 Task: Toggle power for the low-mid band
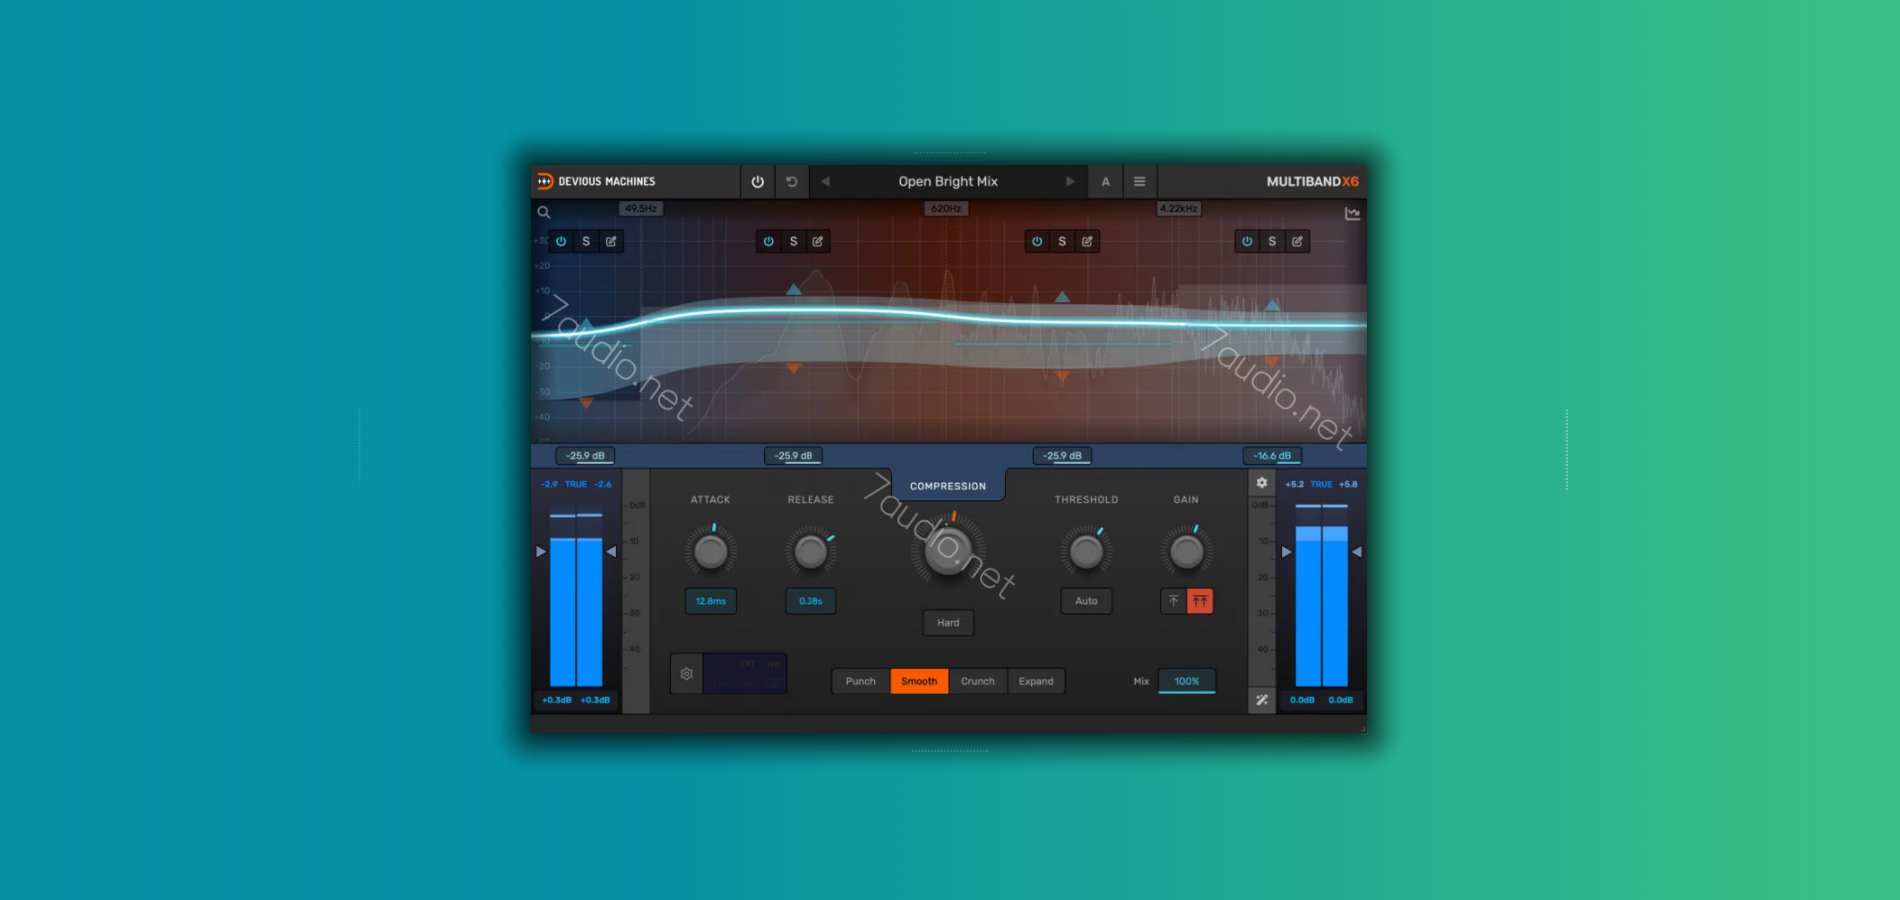click(x=768, y=241)
